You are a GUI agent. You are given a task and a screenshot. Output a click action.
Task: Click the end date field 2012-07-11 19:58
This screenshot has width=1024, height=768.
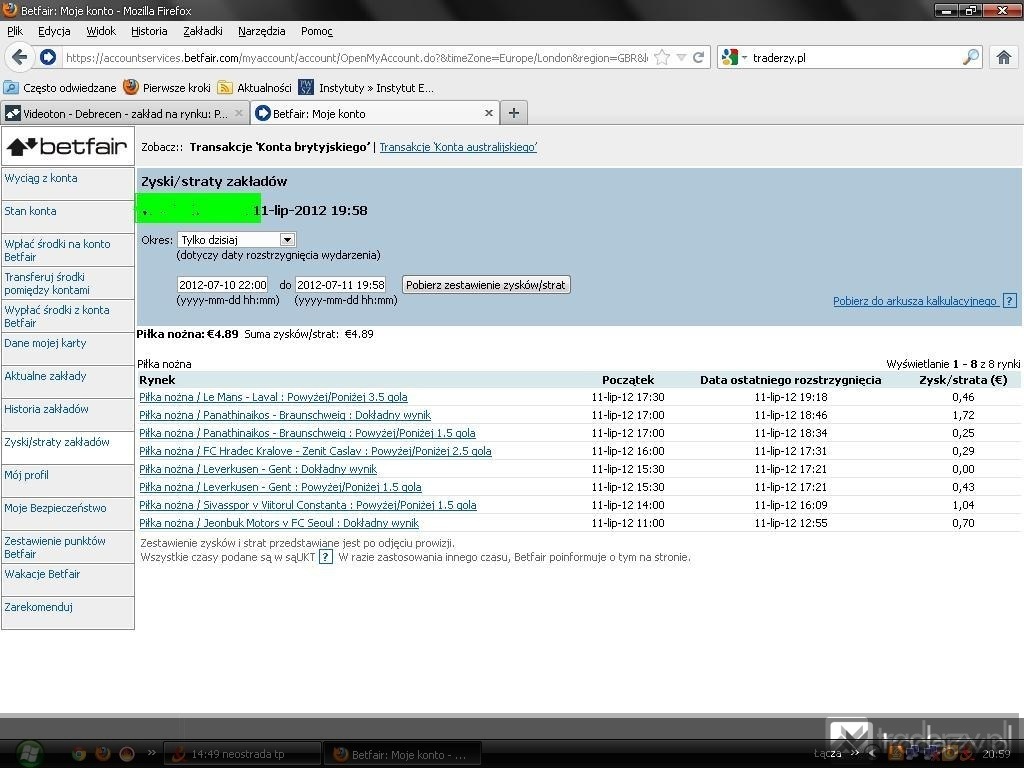tap(340, 285)
